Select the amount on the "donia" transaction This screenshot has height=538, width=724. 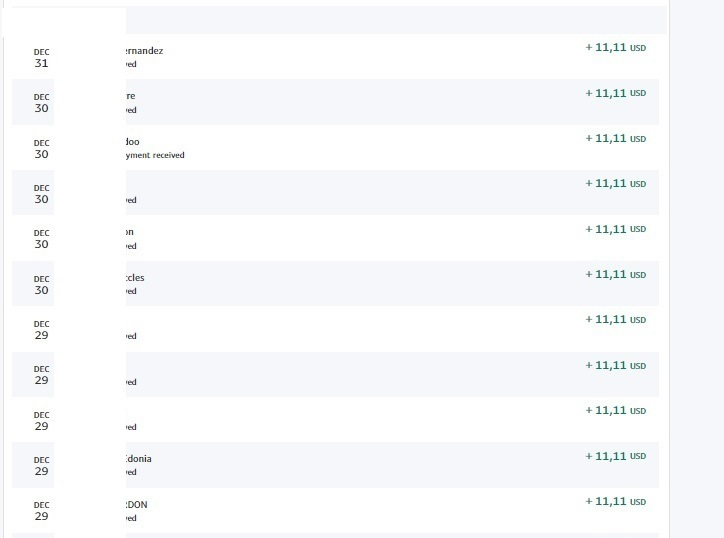(x=615, y=456)
